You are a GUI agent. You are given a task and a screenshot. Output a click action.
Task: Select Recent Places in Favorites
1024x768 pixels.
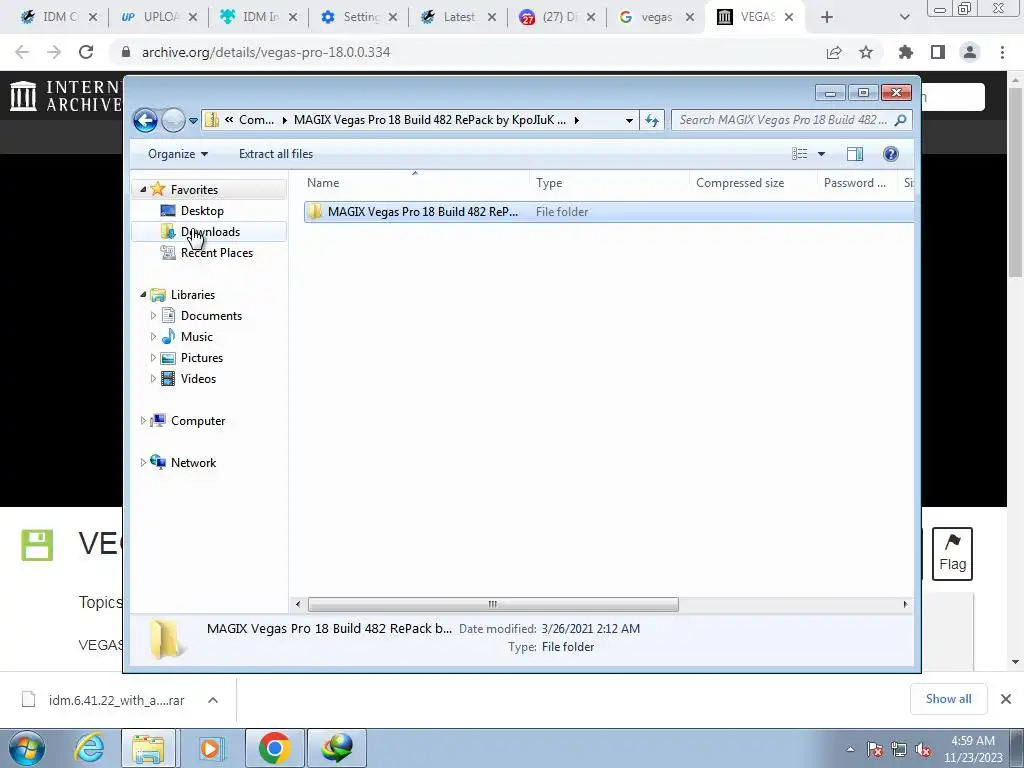pos(216,253)
